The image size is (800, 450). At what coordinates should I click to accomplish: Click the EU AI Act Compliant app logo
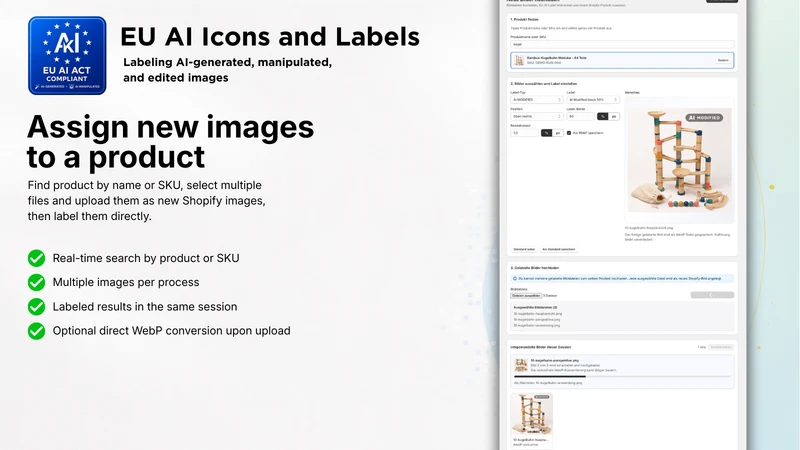click(67, 56)
